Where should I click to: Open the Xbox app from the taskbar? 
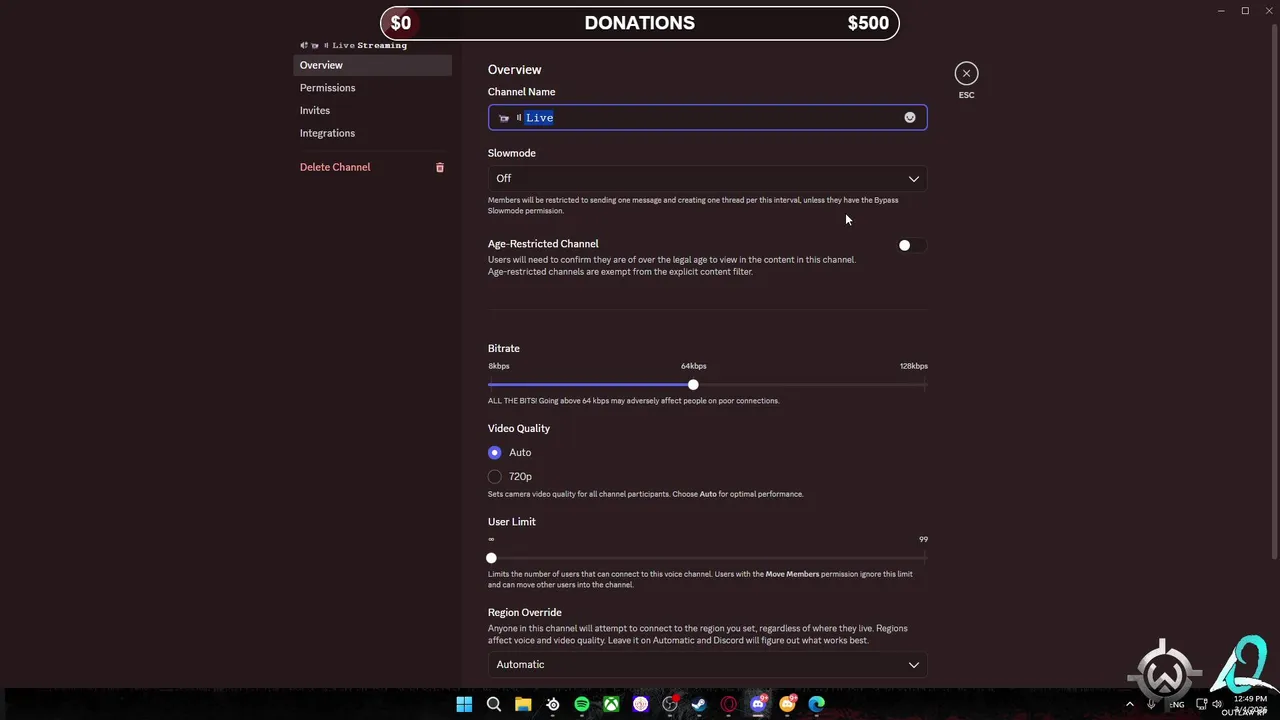611,704
